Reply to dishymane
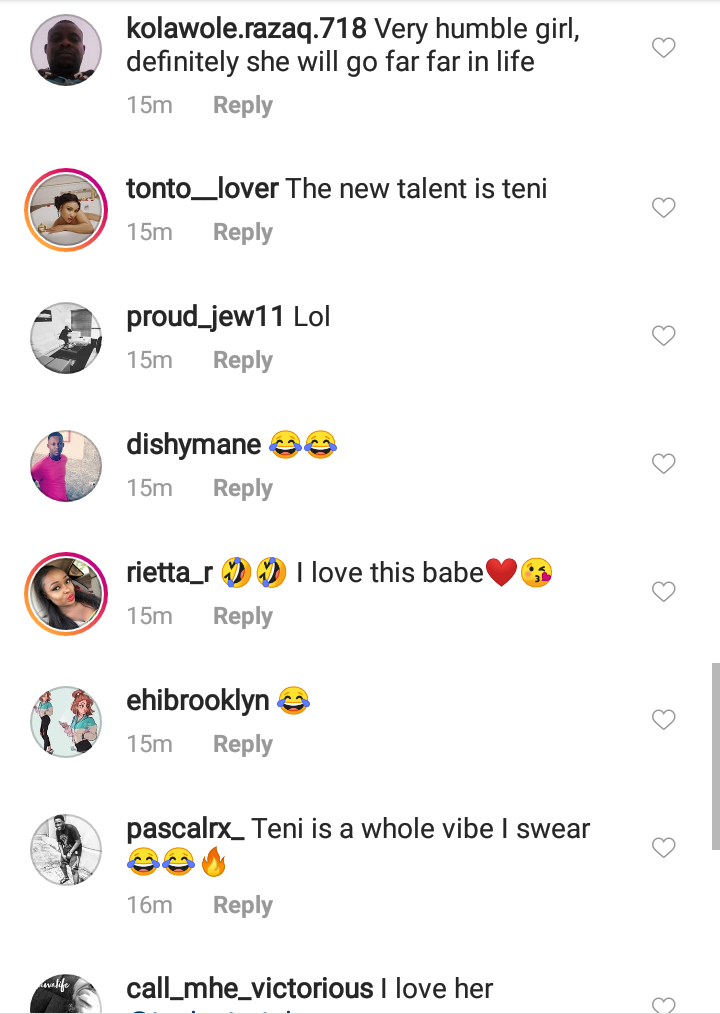This screenshot has height=1014, width=720. 242,488
